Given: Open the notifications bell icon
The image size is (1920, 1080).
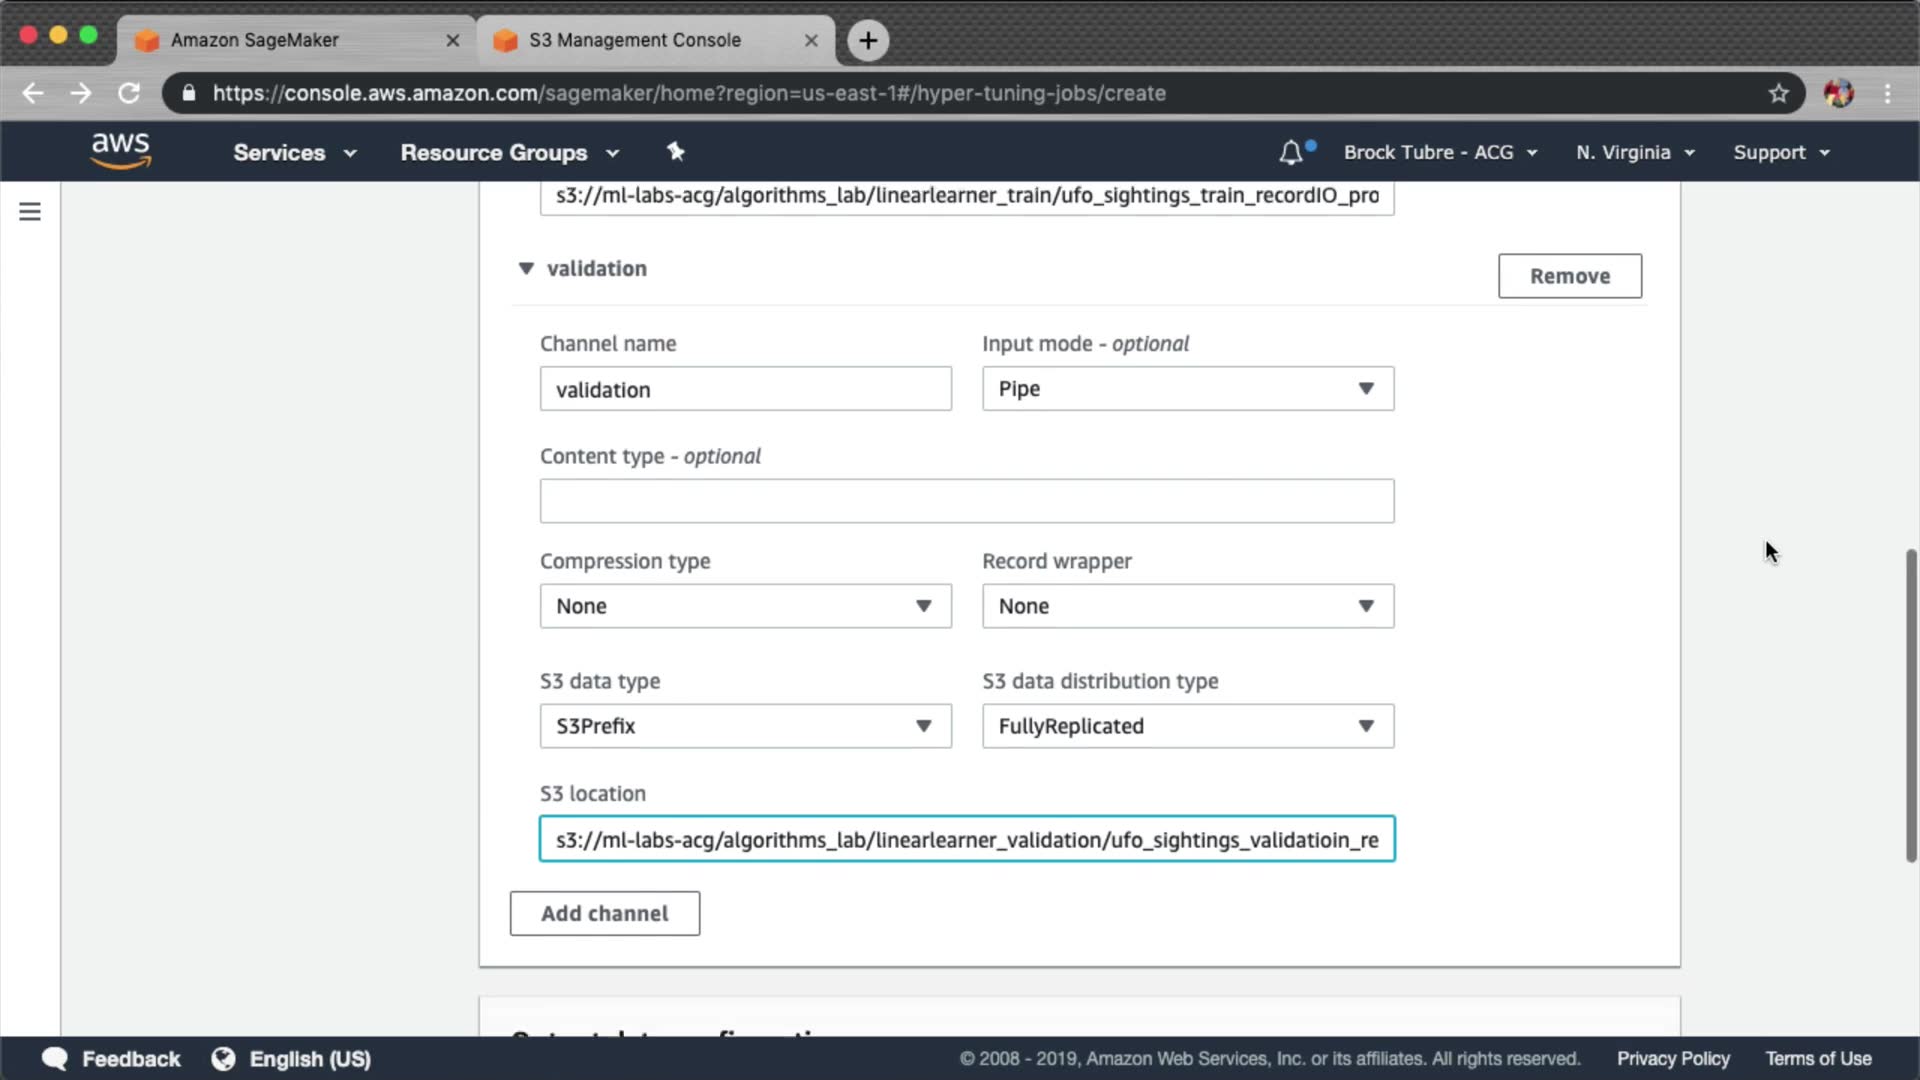Looking at the screenshot, I should (1291, 153).
